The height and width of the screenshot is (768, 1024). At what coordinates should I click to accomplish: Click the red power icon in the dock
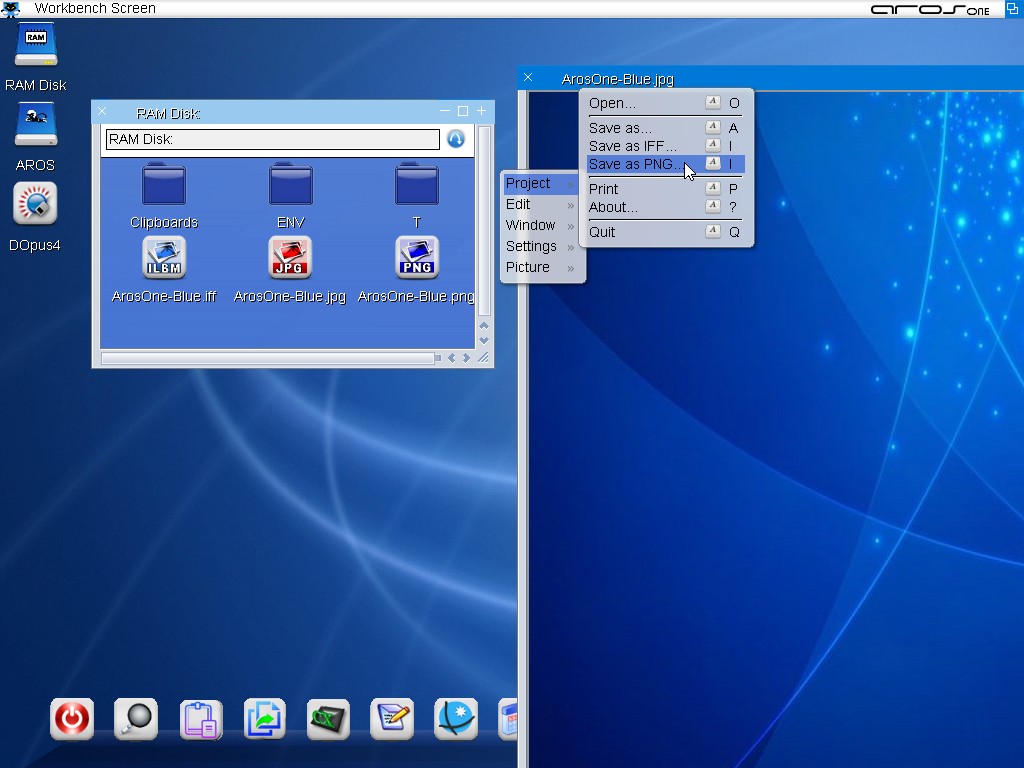click(x=72, y=719)
